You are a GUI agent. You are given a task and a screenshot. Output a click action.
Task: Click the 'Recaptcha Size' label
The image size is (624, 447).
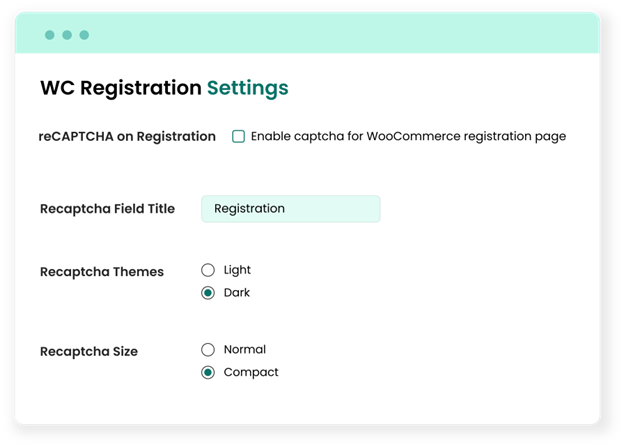tap(89, 352)
